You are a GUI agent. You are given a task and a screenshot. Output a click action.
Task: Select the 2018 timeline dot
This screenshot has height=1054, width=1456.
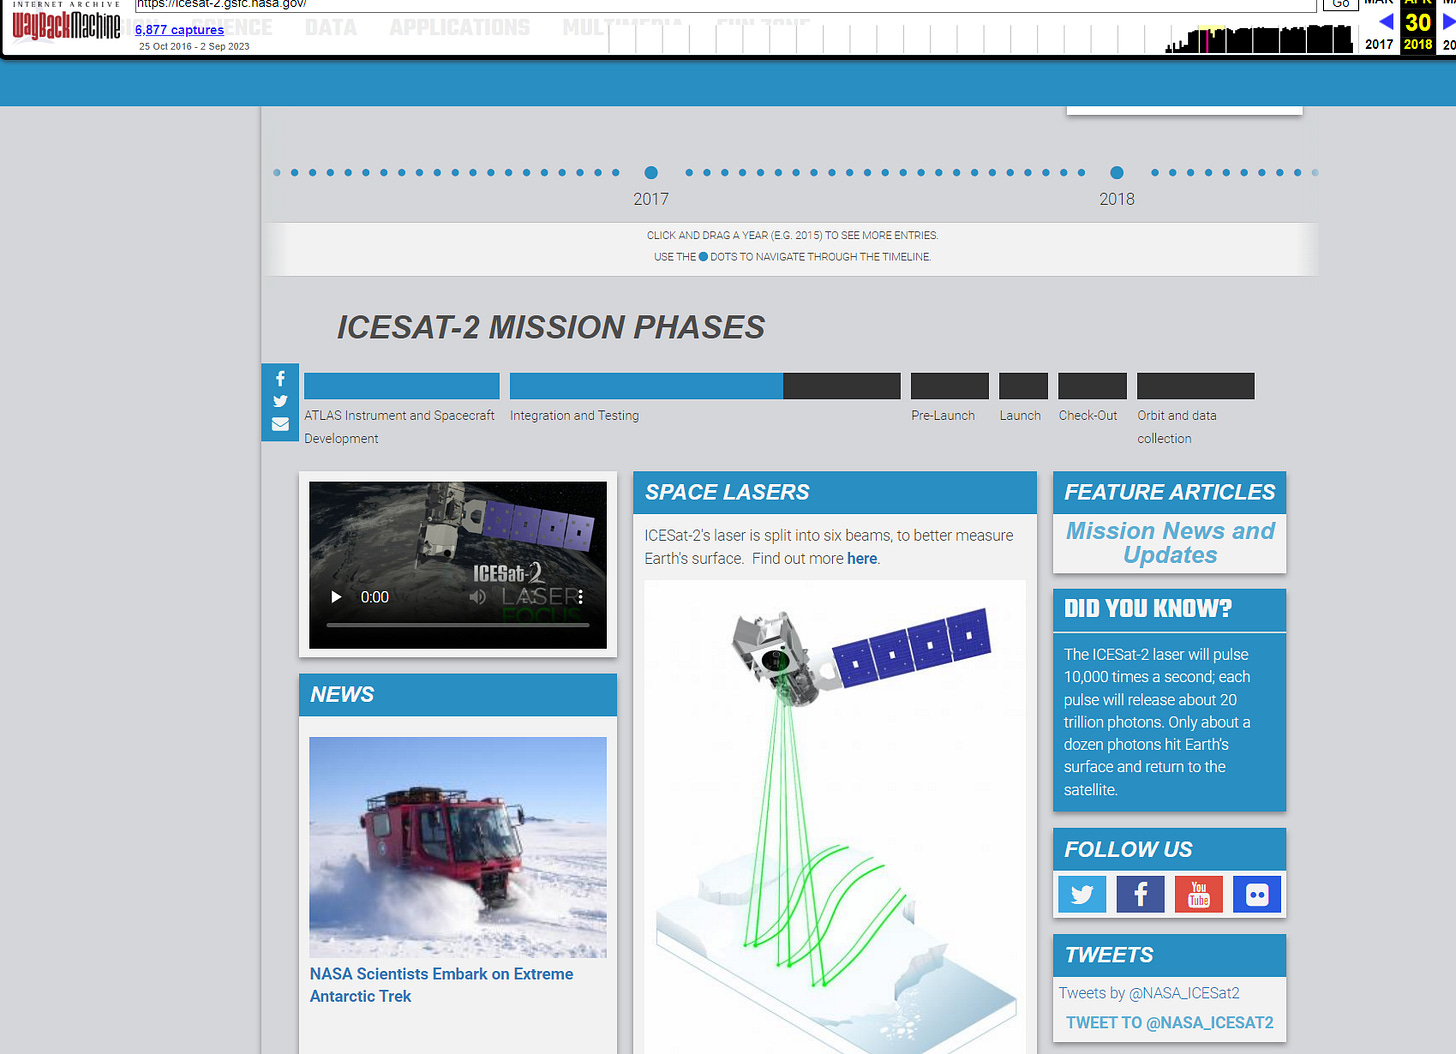(1117, 173)
